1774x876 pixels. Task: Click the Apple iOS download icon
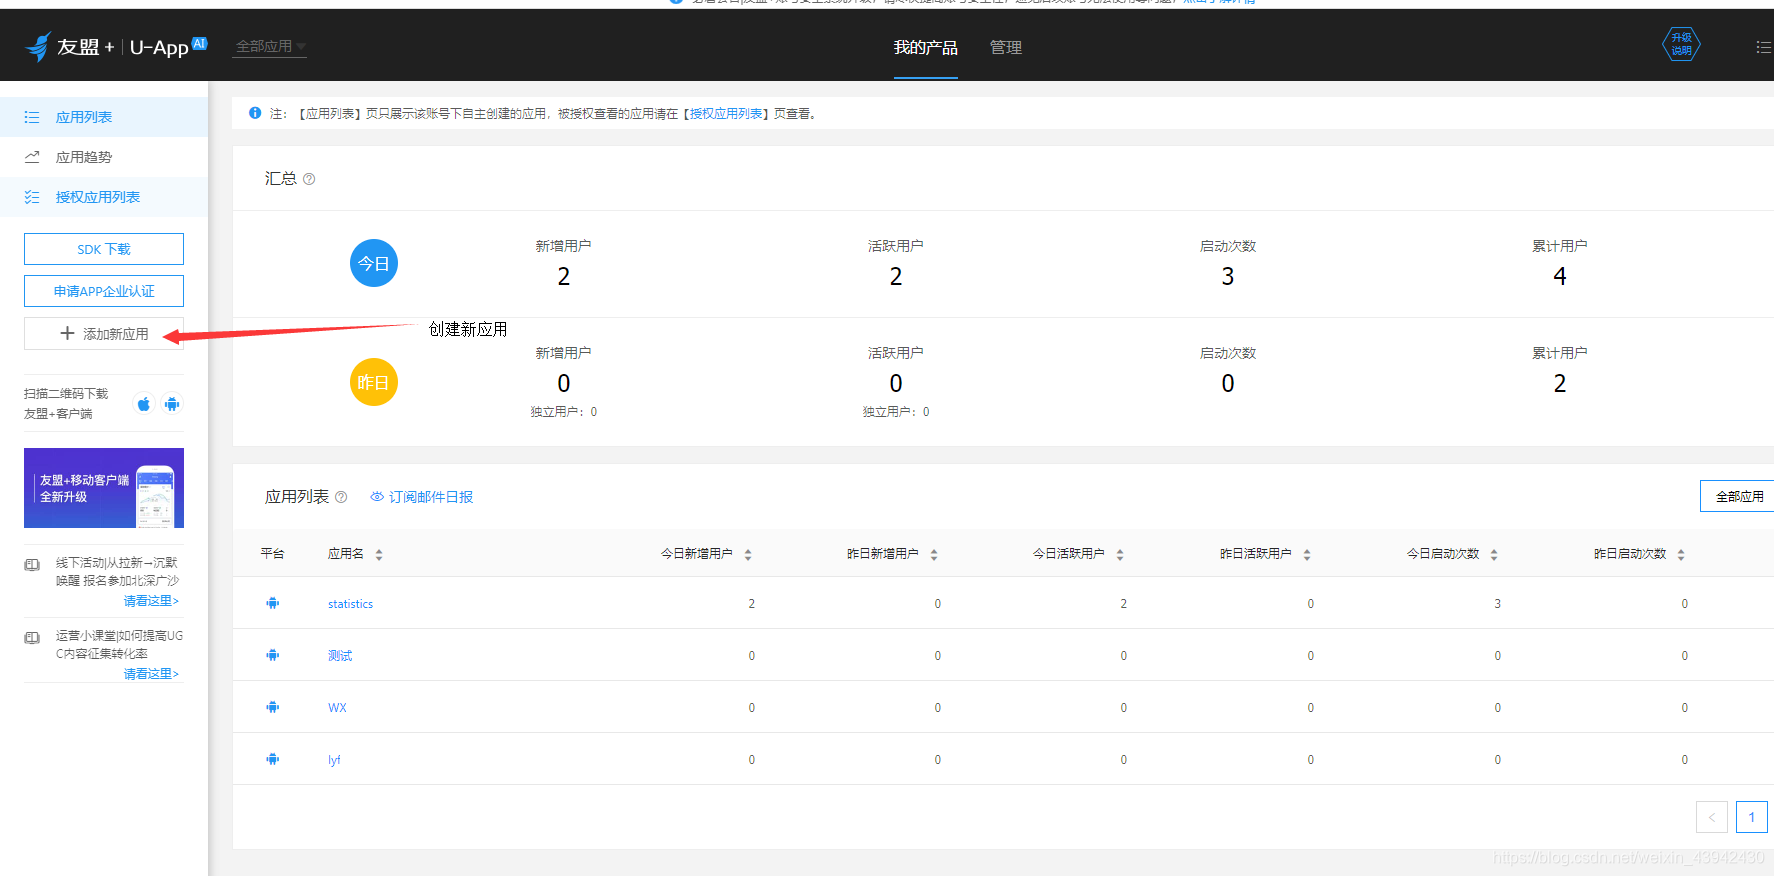tap(144, 404)
